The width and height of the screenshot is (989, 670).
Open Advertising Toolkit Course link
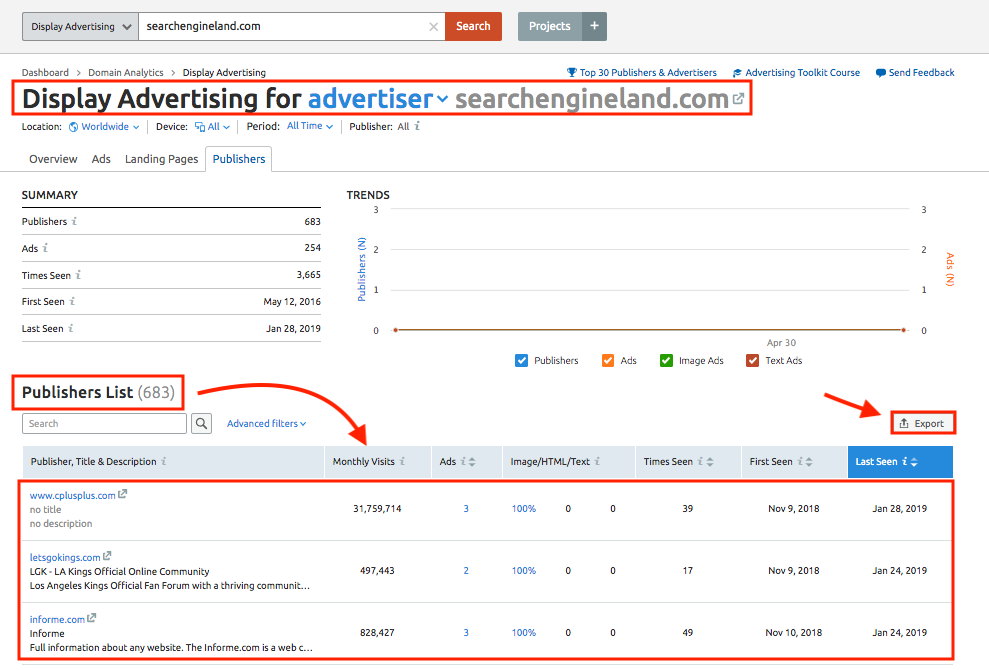tap(802, 73)
